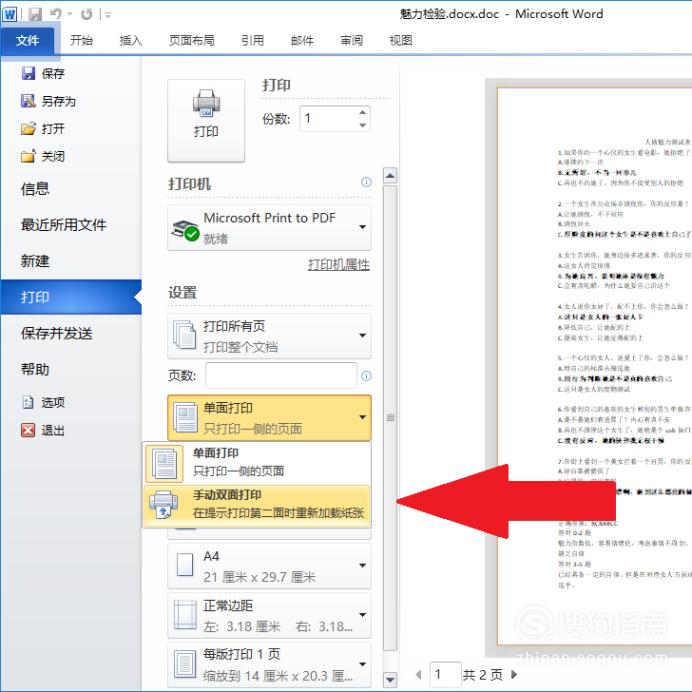
Task: Click the 份数 copies input field
Action: point(329,119)
